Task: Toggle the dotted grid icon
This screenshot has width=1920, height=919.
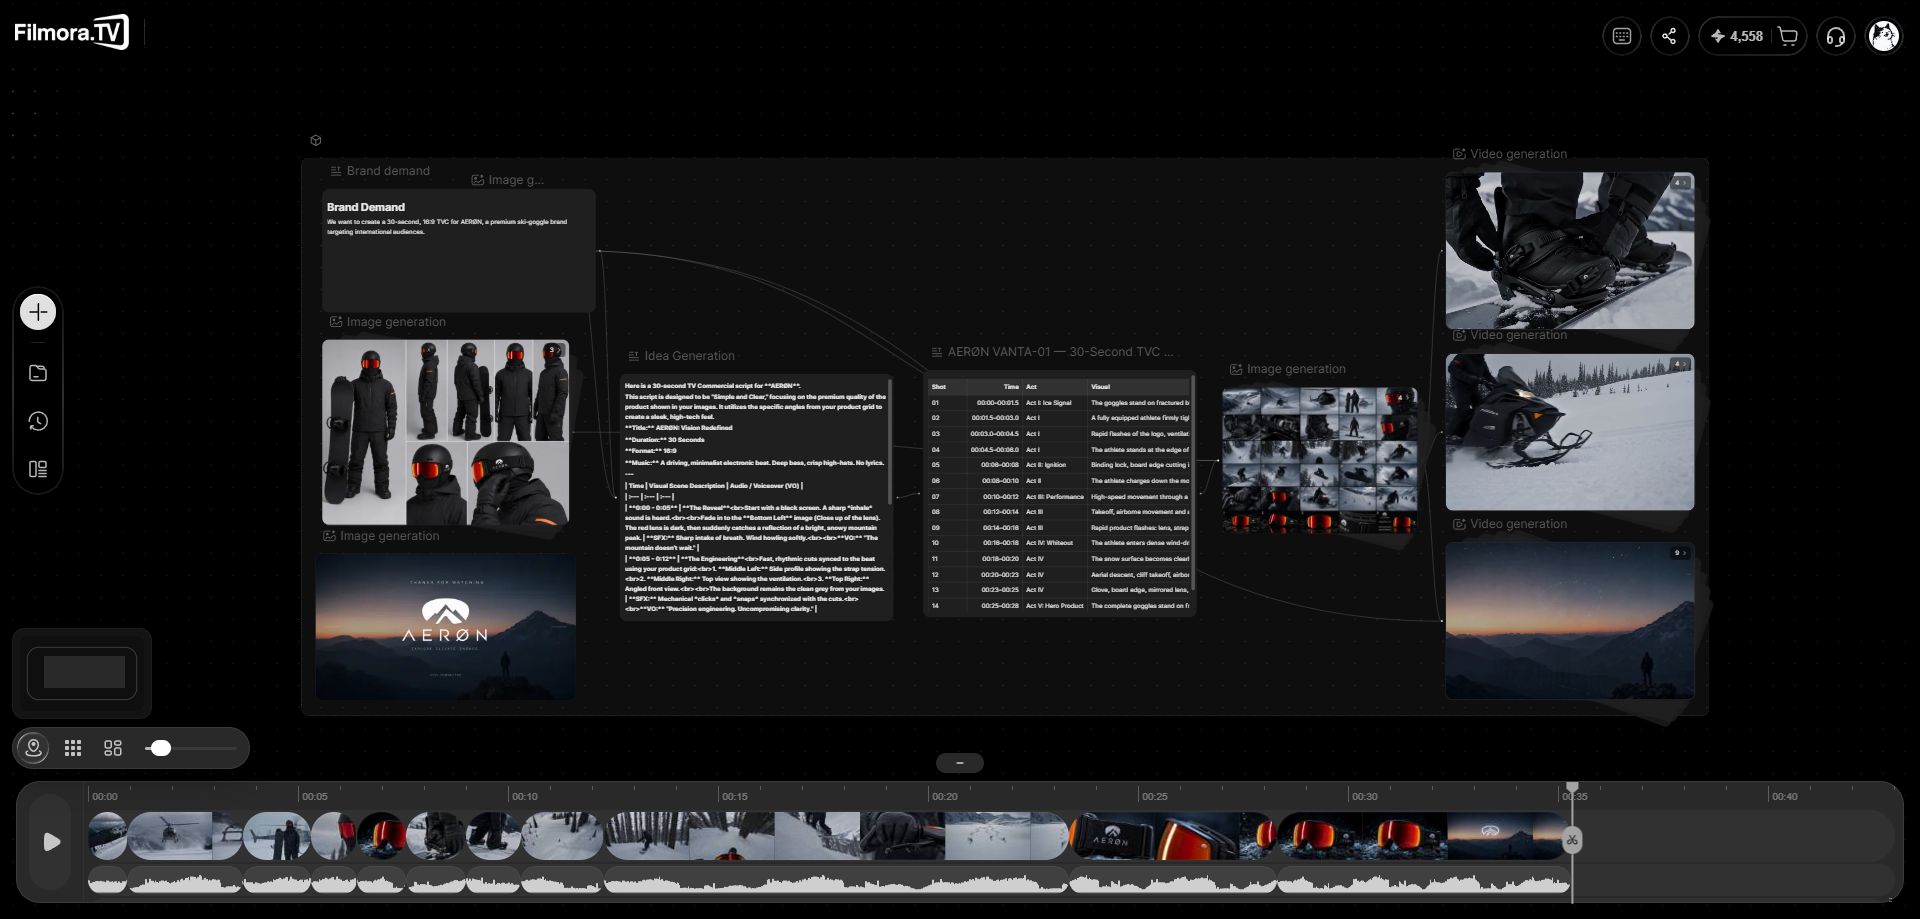Action: (73, 748)
